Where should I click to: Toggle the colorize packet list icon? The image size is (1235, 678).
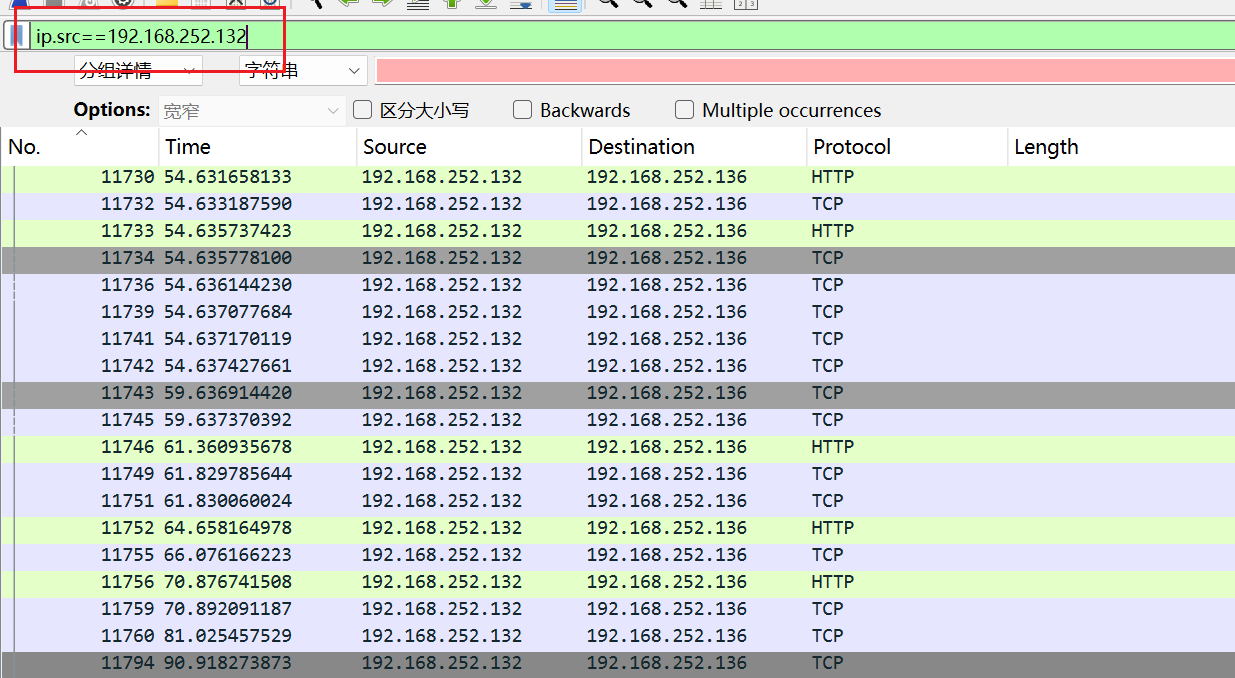coord(565,3)
